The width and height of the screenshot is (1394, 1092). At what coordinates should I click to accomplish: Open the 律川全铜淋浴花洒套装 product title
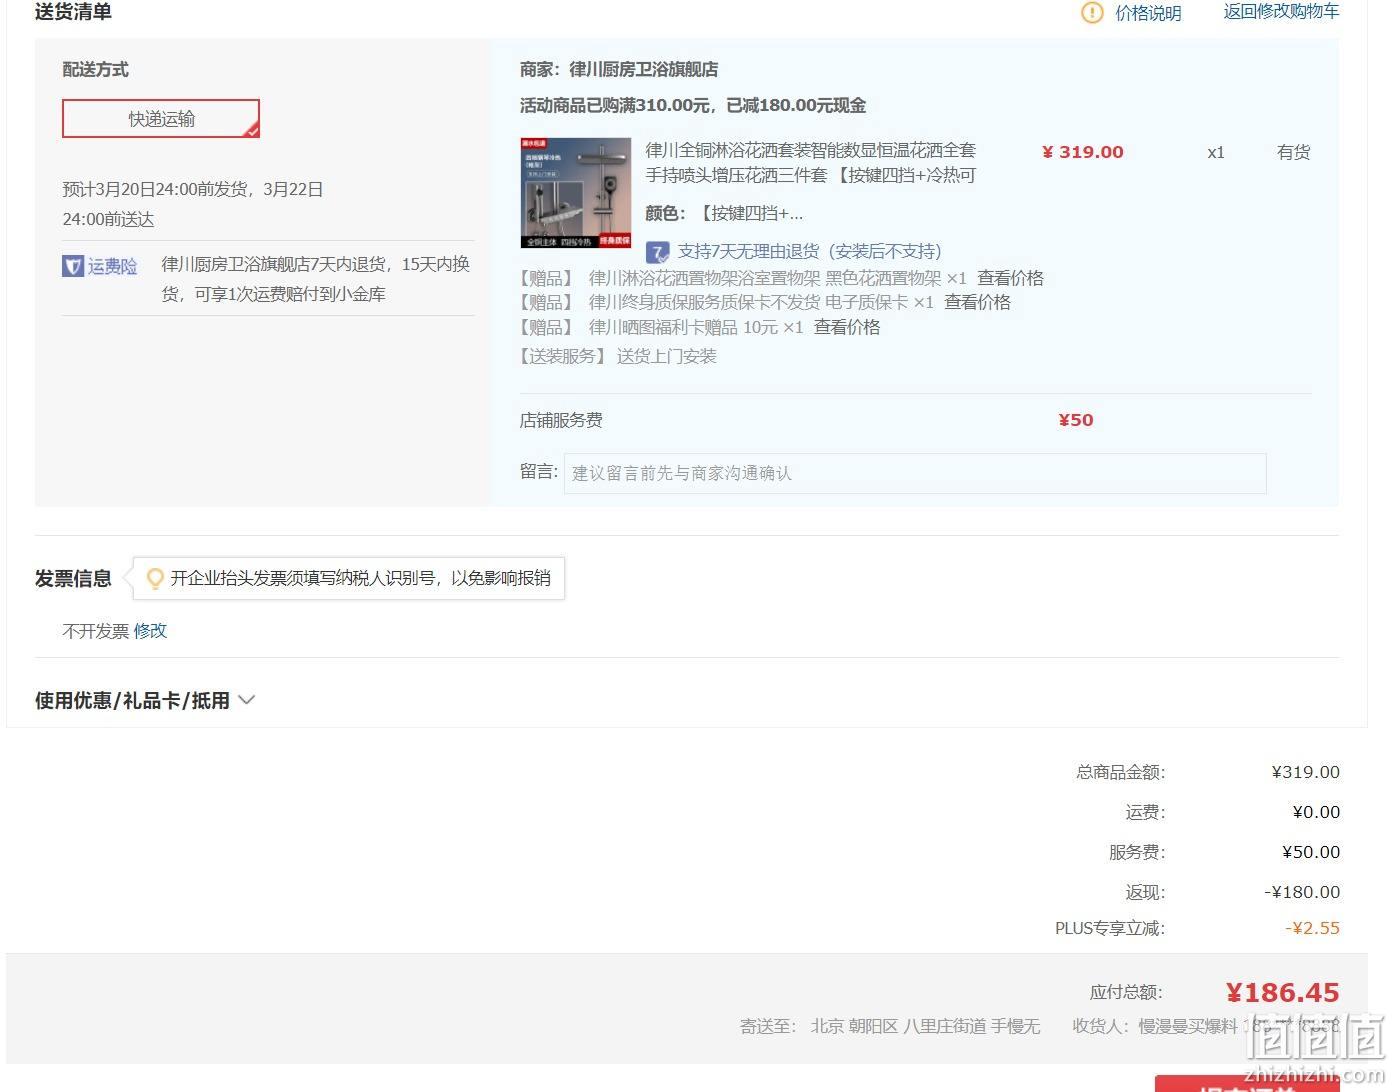[811, 162]
